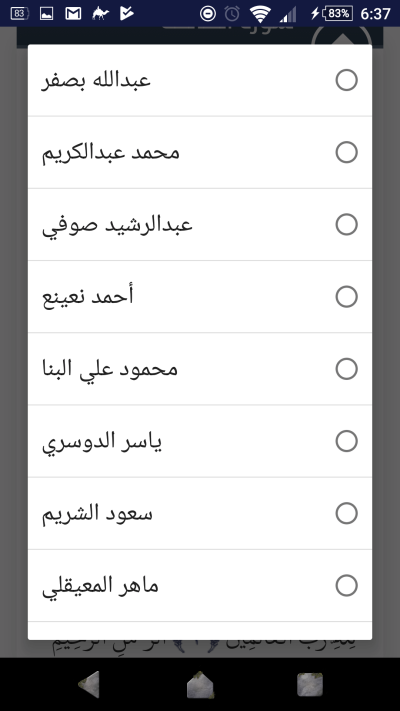Open the Gmail notification icon
This screenshot has height=711, width=400.
click(73, 14)
